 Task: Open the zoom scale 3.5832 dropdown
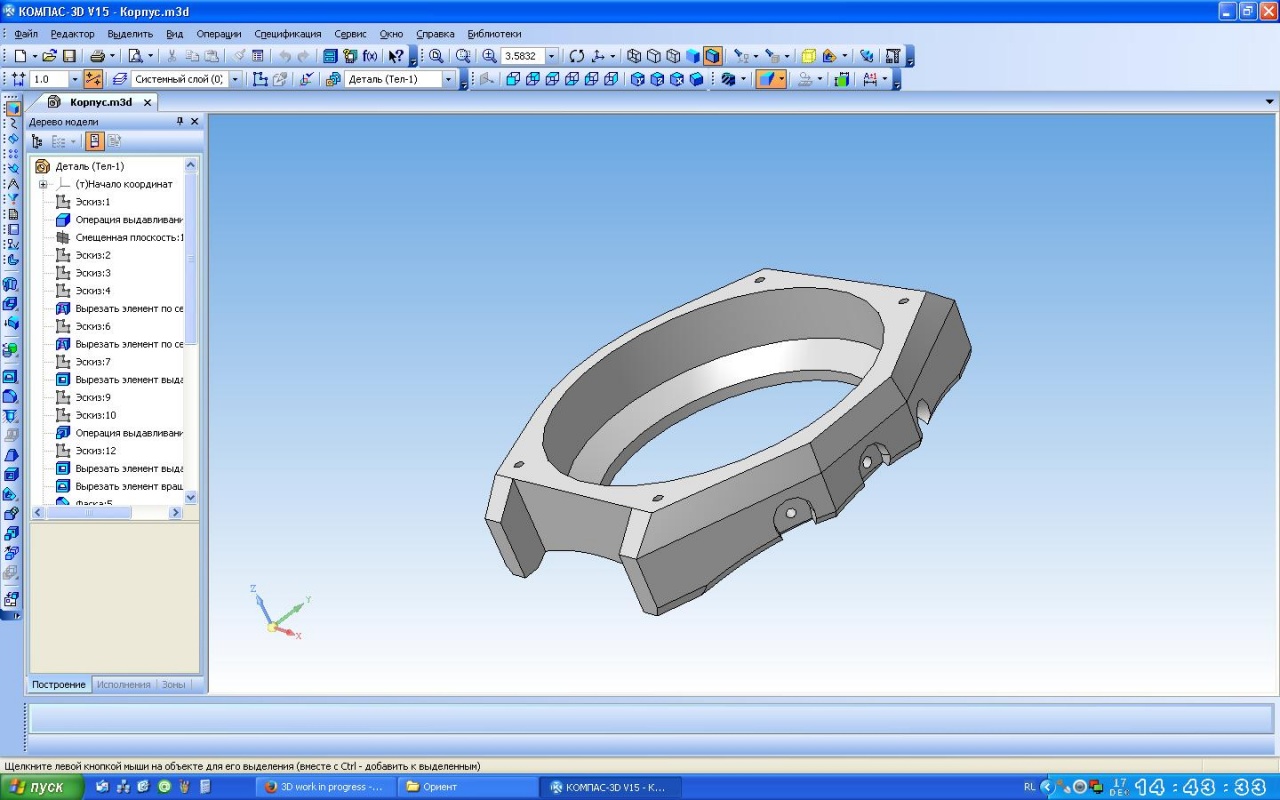(551, 56)
